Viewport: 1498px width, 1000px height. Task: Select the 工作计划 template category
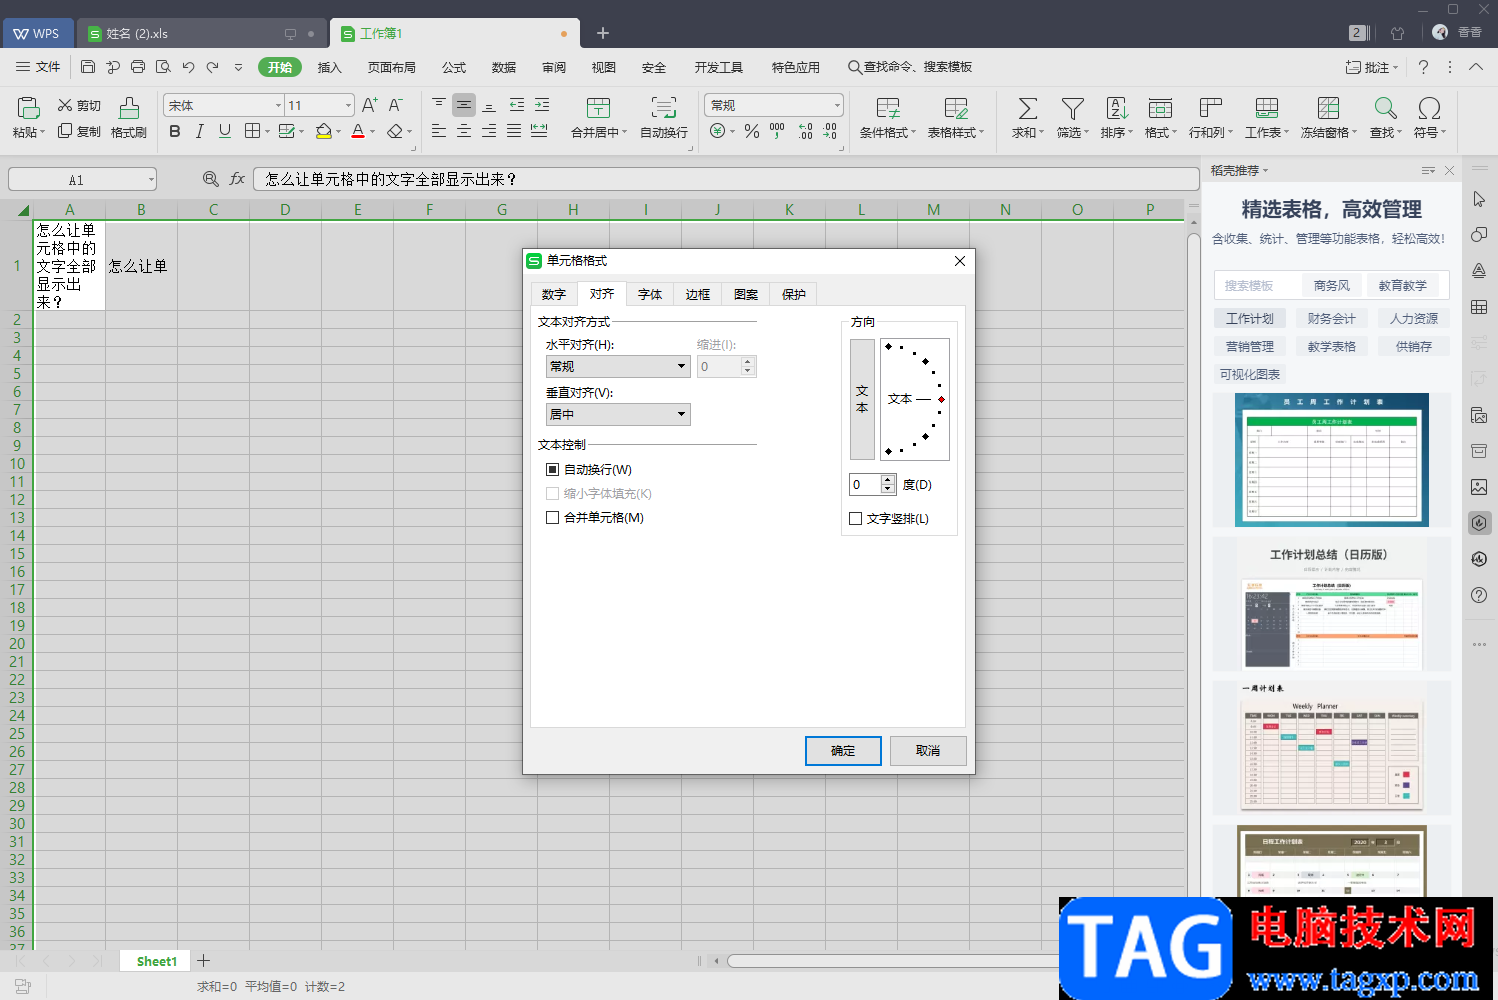point(1250,318)
